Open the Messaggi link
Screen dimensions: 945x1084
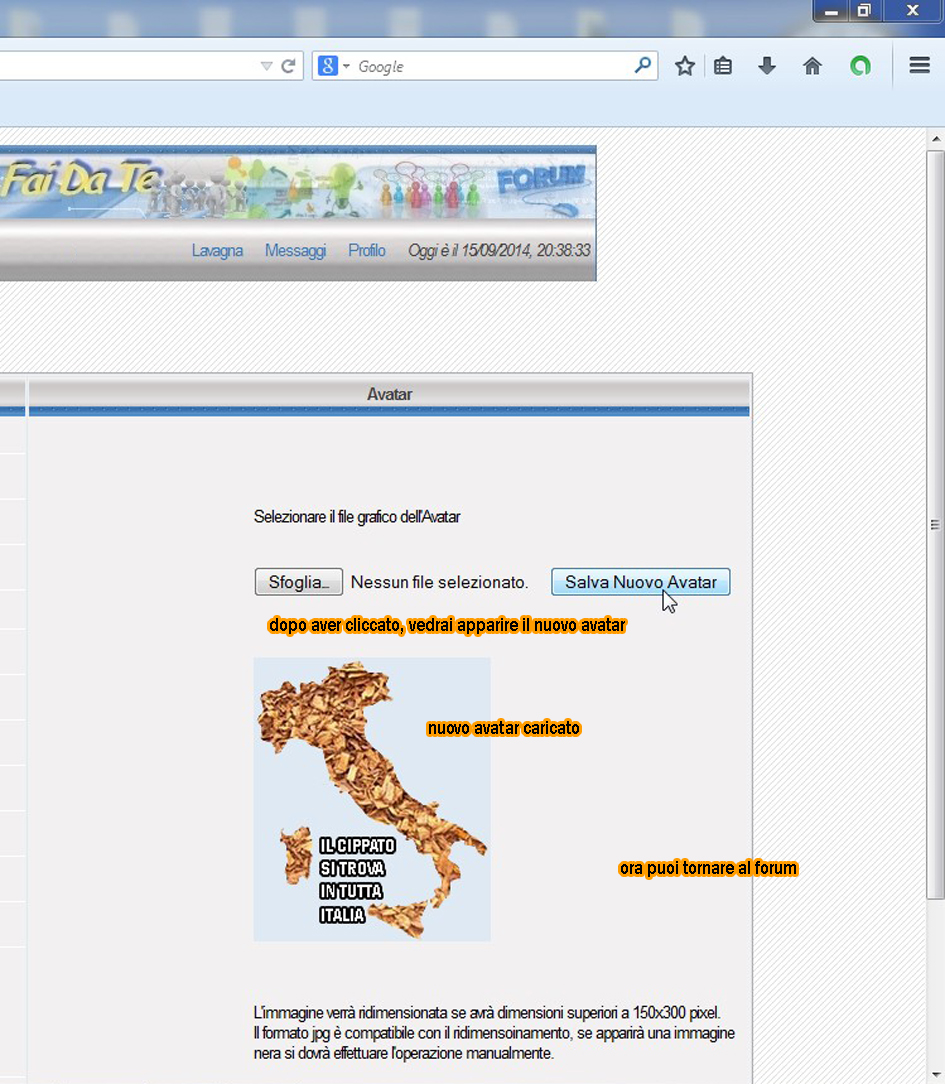pos(295,250)
